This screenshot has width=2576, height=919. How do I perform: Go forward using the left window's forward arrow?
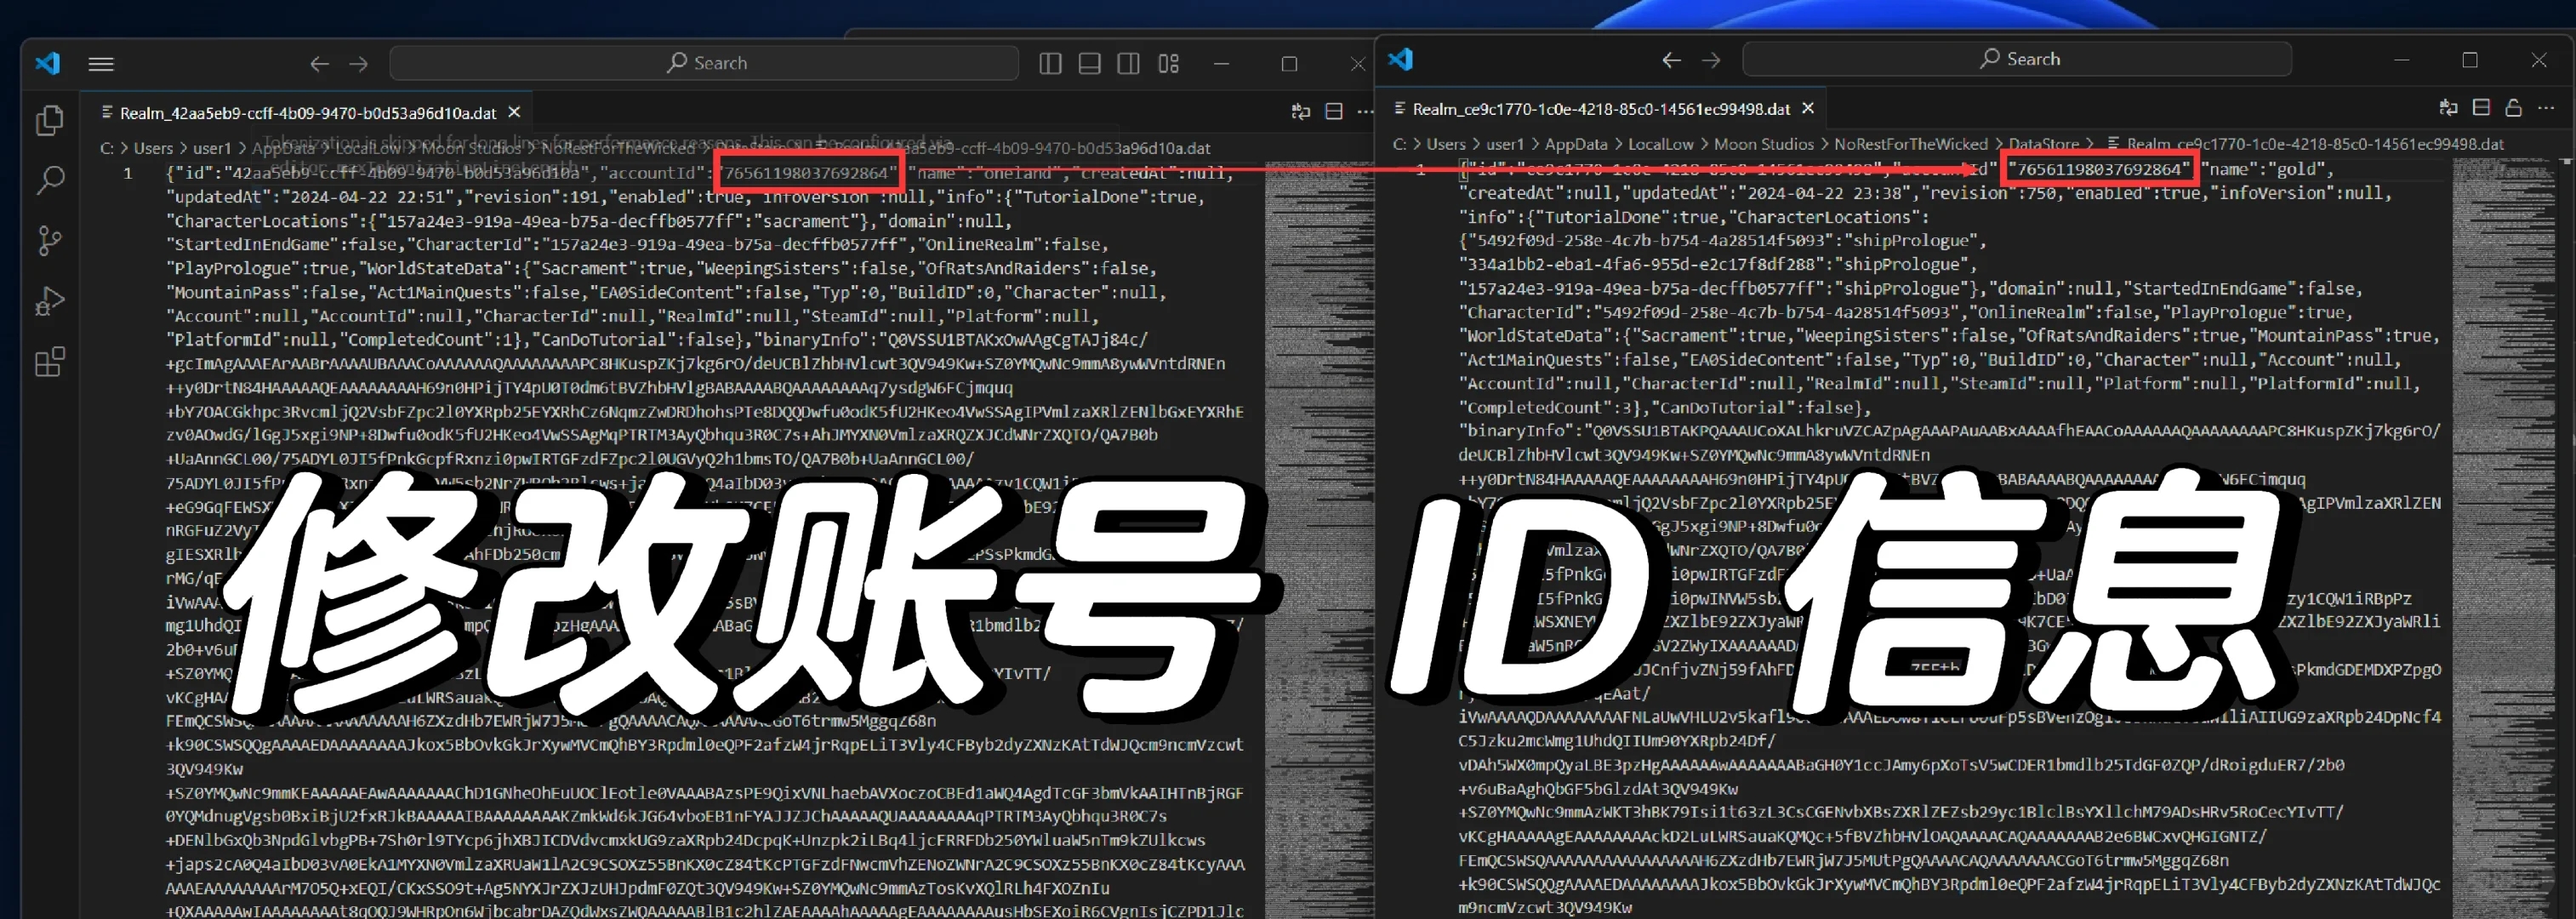358,64
